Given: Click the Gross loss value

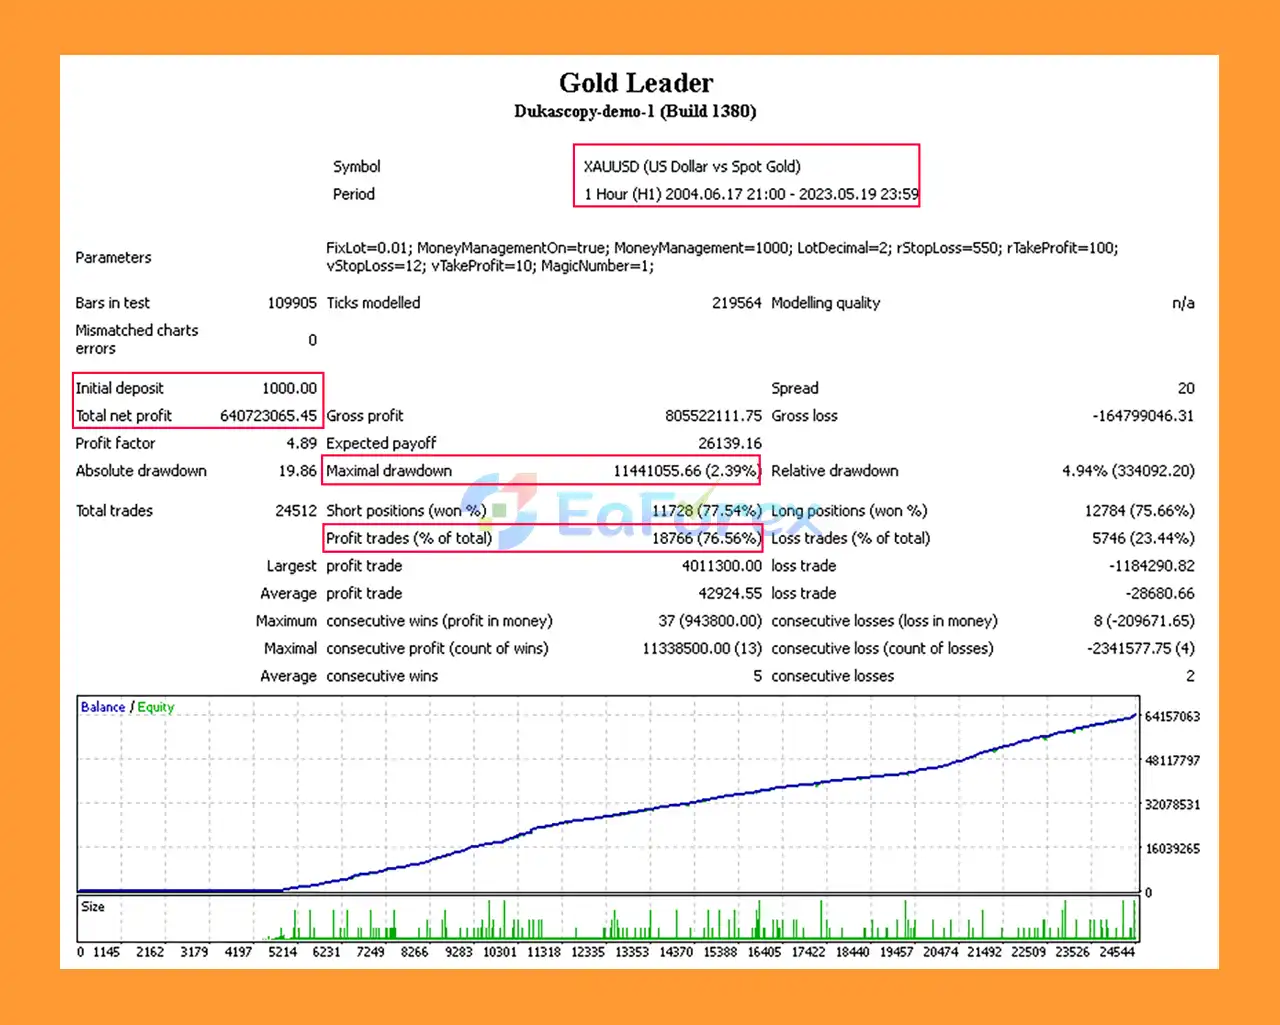Looking at the screenshot, I should click(x=1143, y=416).
